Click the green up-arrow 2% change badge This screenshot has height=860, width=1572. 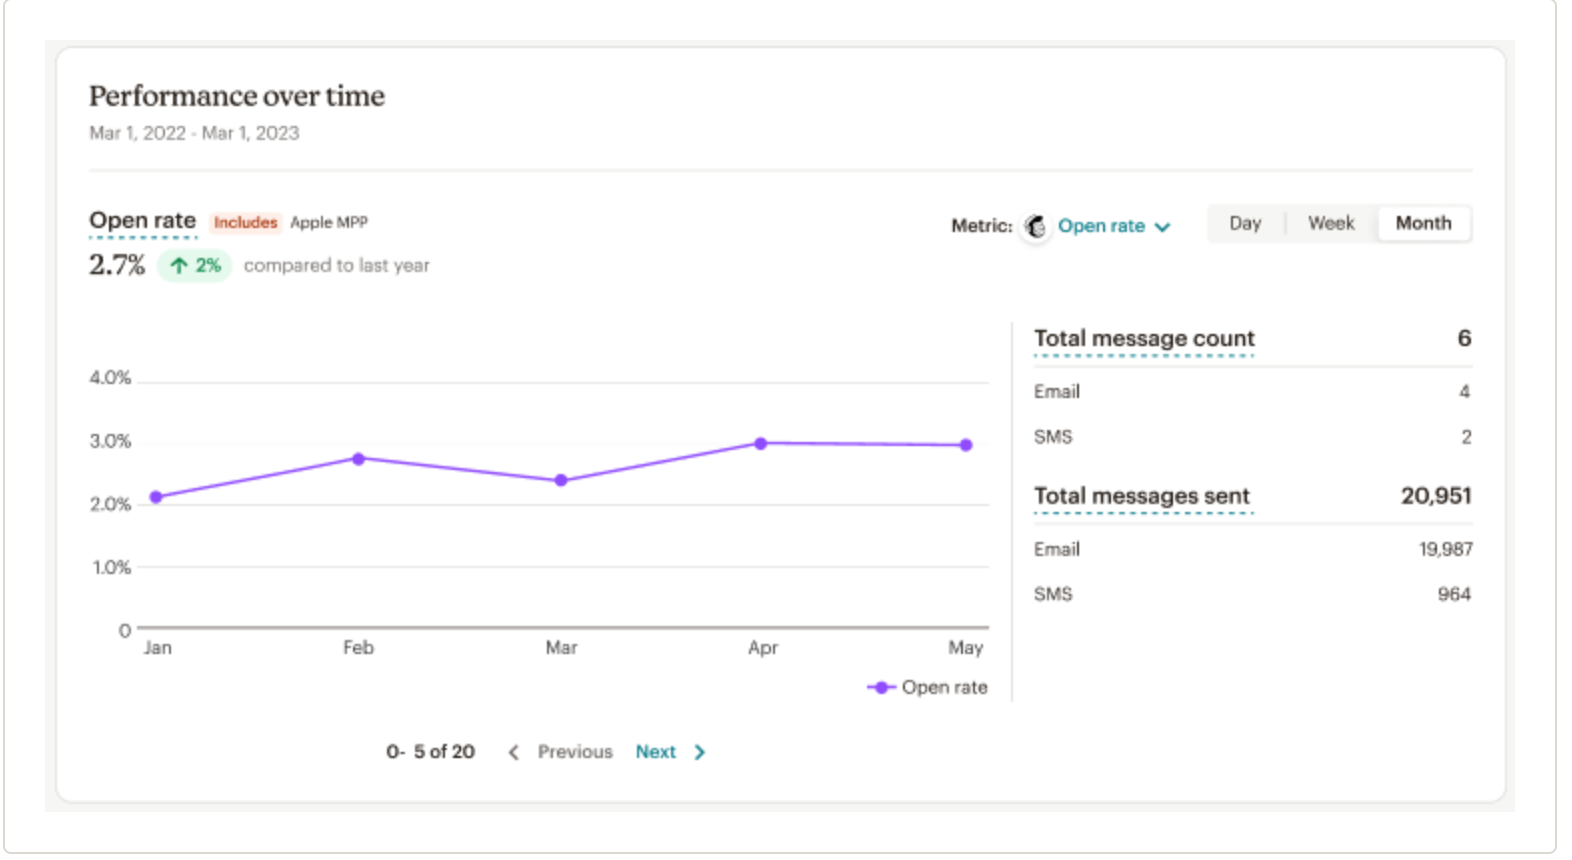tap(195, 266)
